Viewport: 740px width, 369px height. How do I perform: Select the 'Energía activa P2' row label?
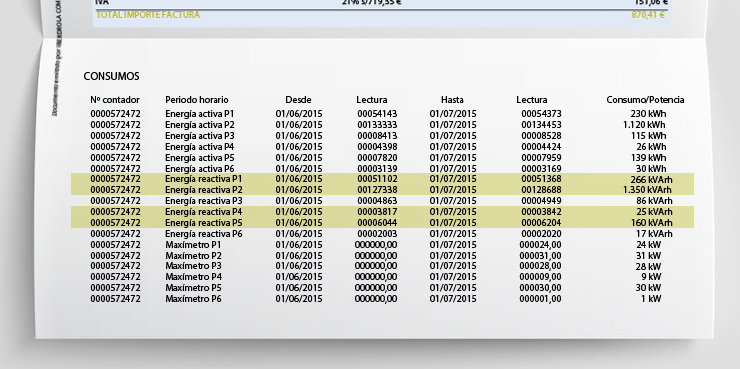point(200,125)
